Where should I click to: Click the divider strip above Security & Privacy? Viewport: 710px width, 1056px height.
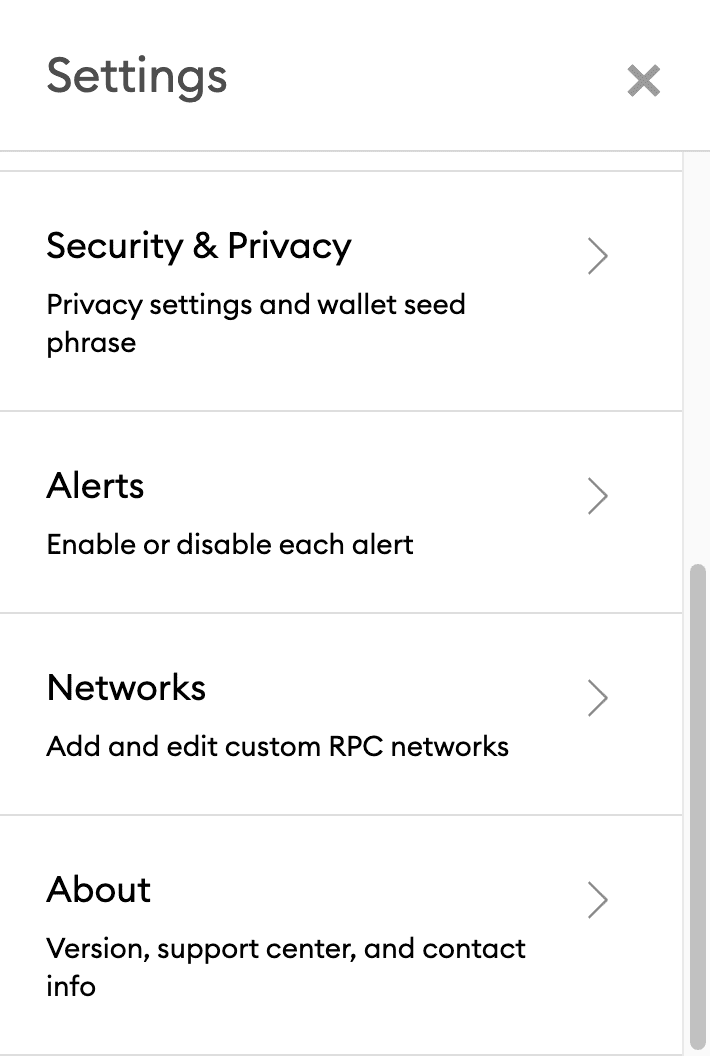(x=340, y=162)
